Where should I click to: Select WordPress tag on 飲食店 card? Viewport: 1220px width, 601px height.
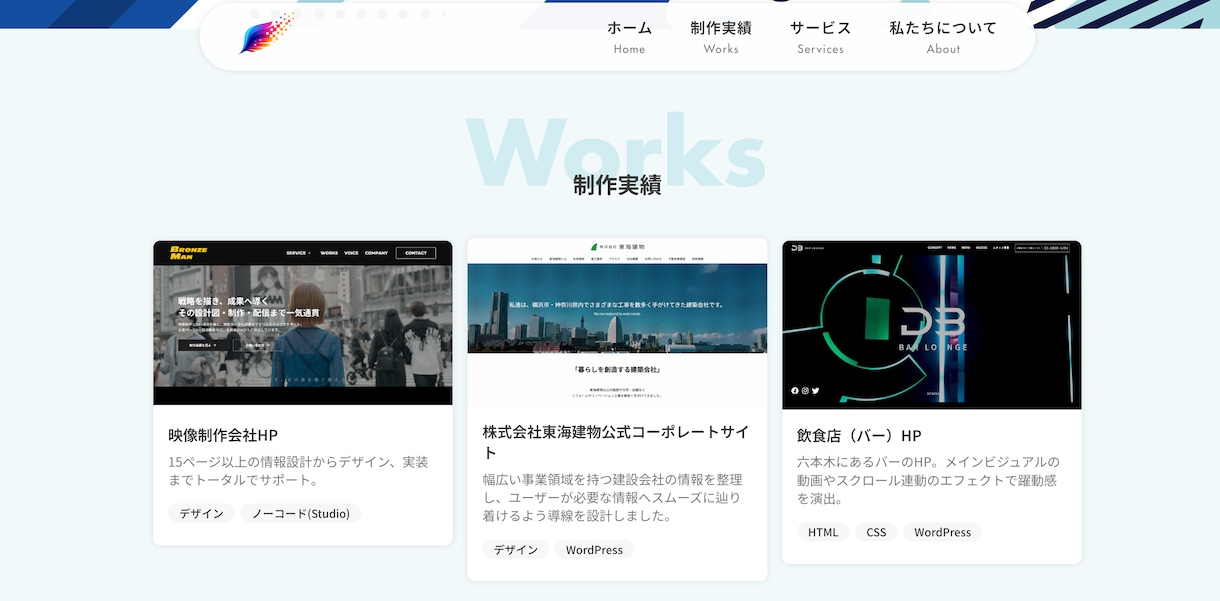(x=943, y=532)
